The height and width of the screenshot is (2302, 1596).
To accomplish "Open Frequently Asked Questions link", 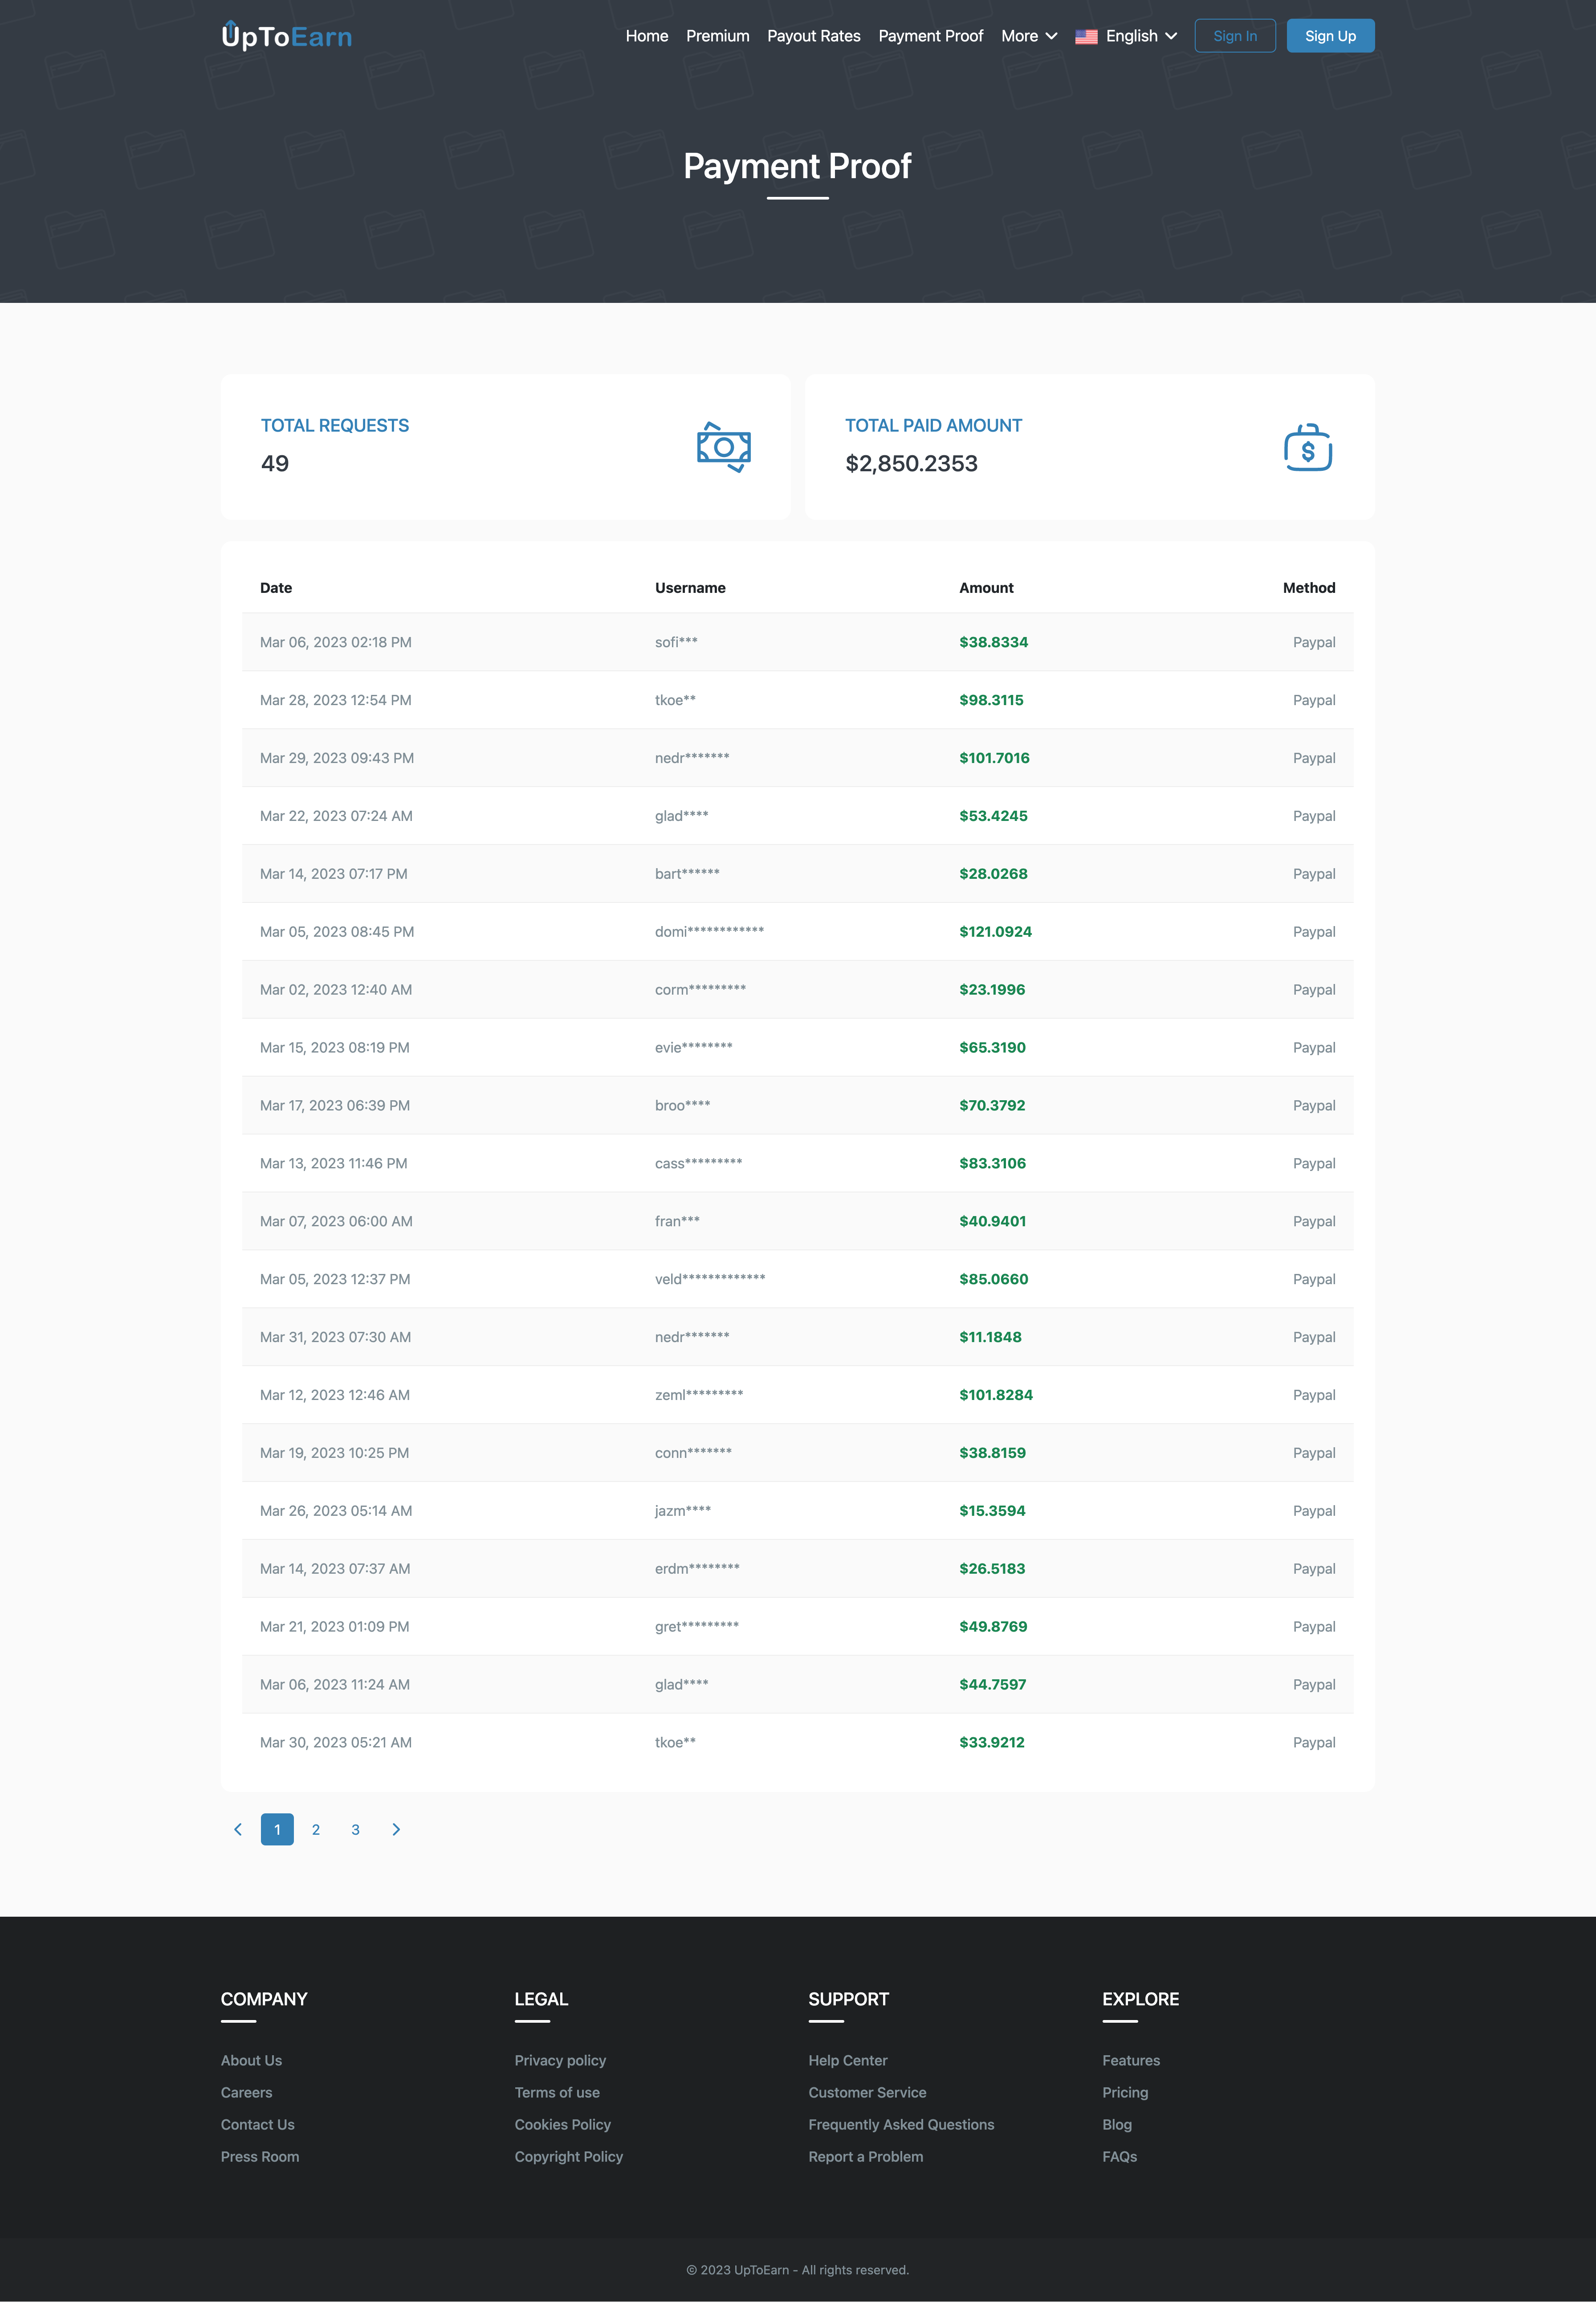I will click(900, 2124).
